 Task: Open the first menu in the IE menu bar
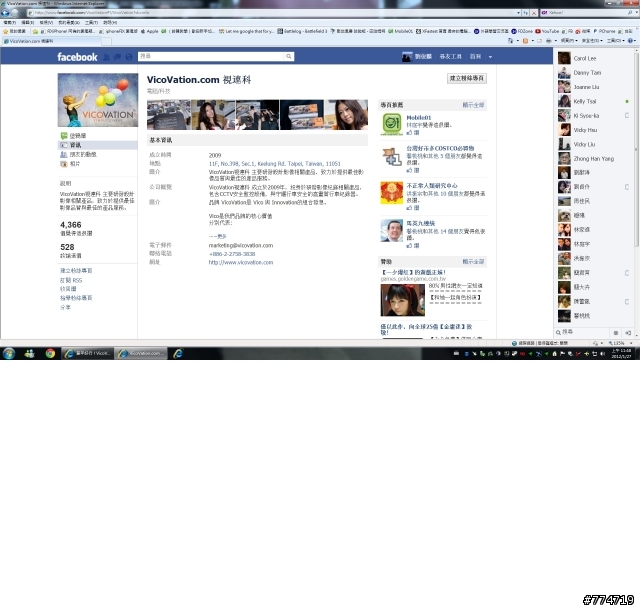click(x=9, y=22)
